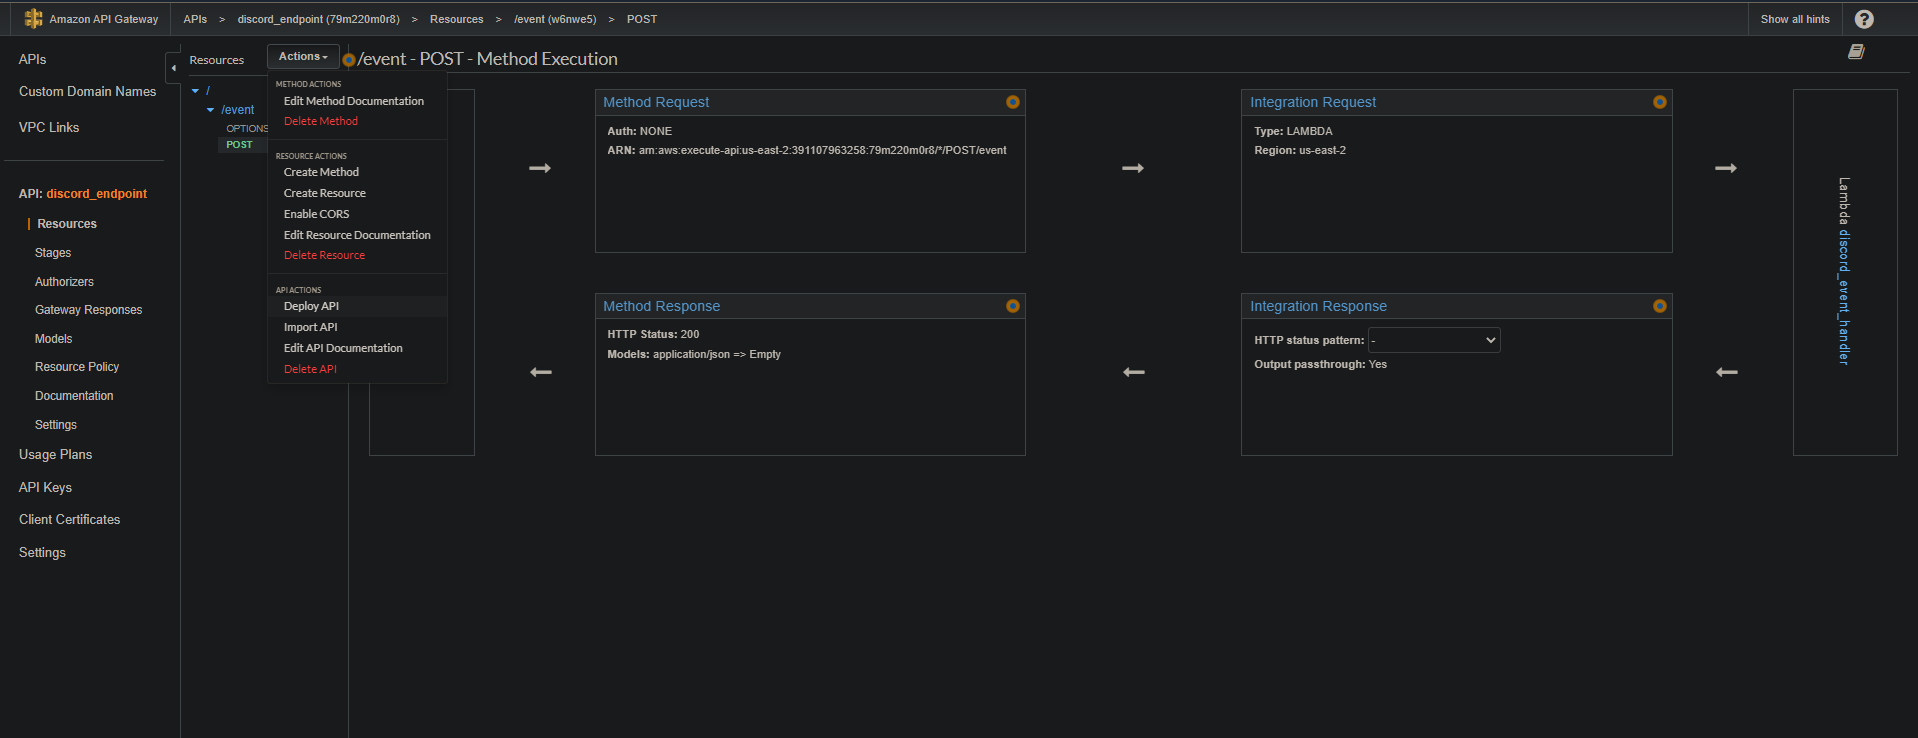
Task: Open /event (w6nwe5) breadcrumb link
Action: point(555,19)
